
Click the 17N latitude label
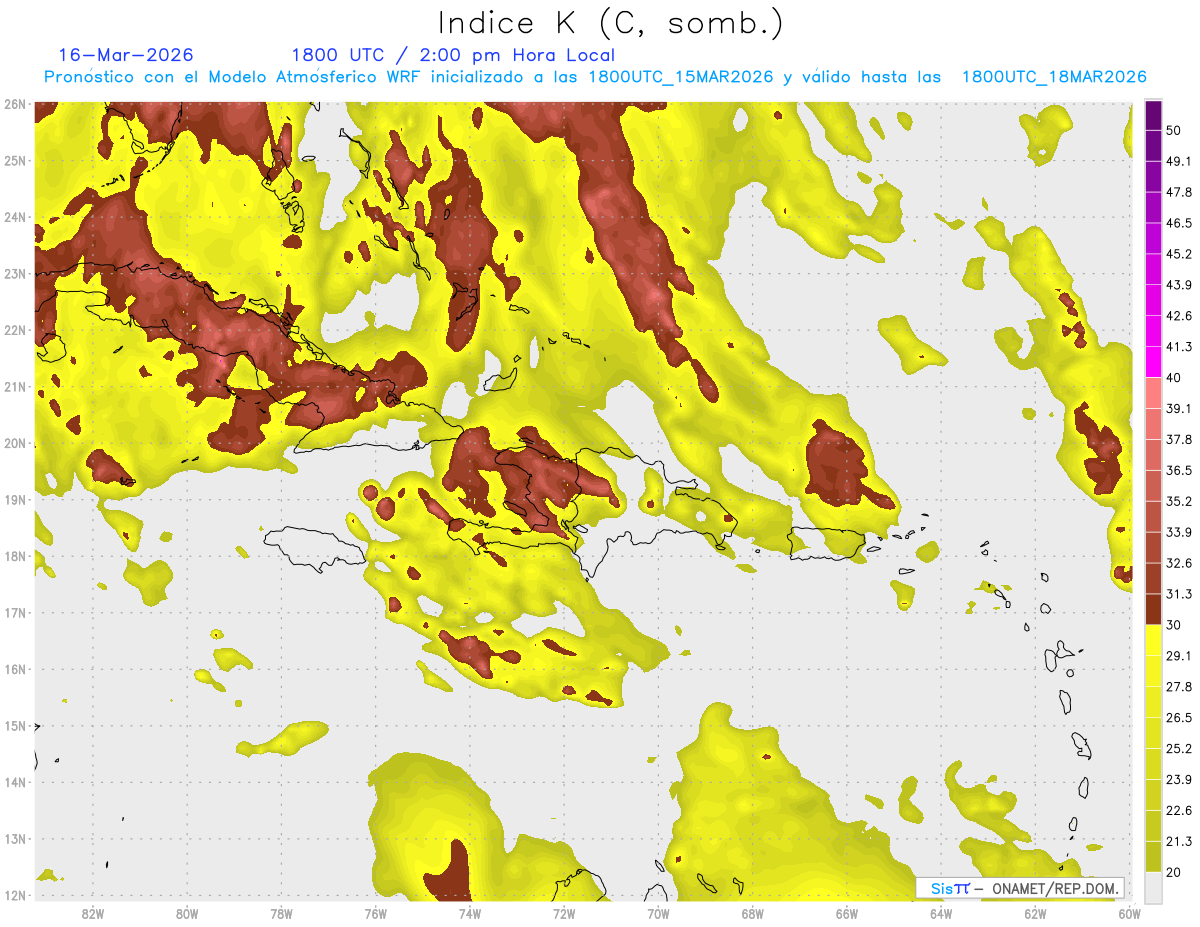point(15,613)
